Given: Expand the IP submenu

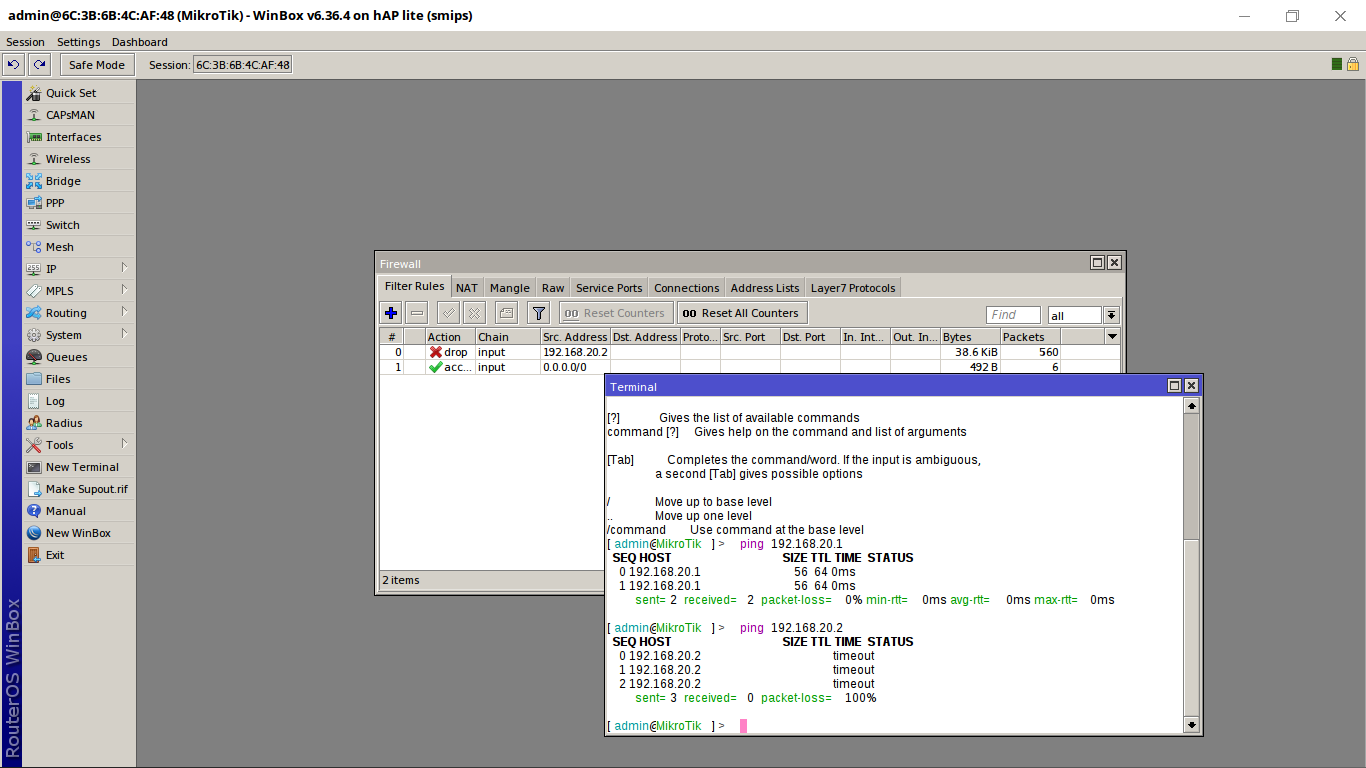Looking at the screenshot, I should (x=79, y=269).
